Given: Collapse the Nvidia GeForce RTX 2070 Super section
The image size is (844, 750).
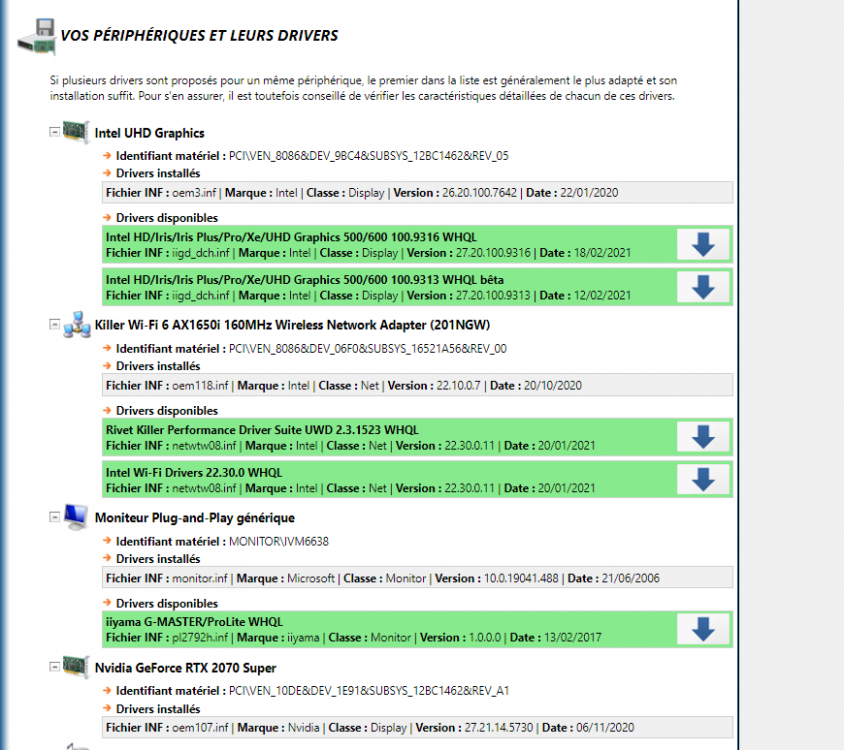Looking at the screenshot, I should tap(54, 667).
